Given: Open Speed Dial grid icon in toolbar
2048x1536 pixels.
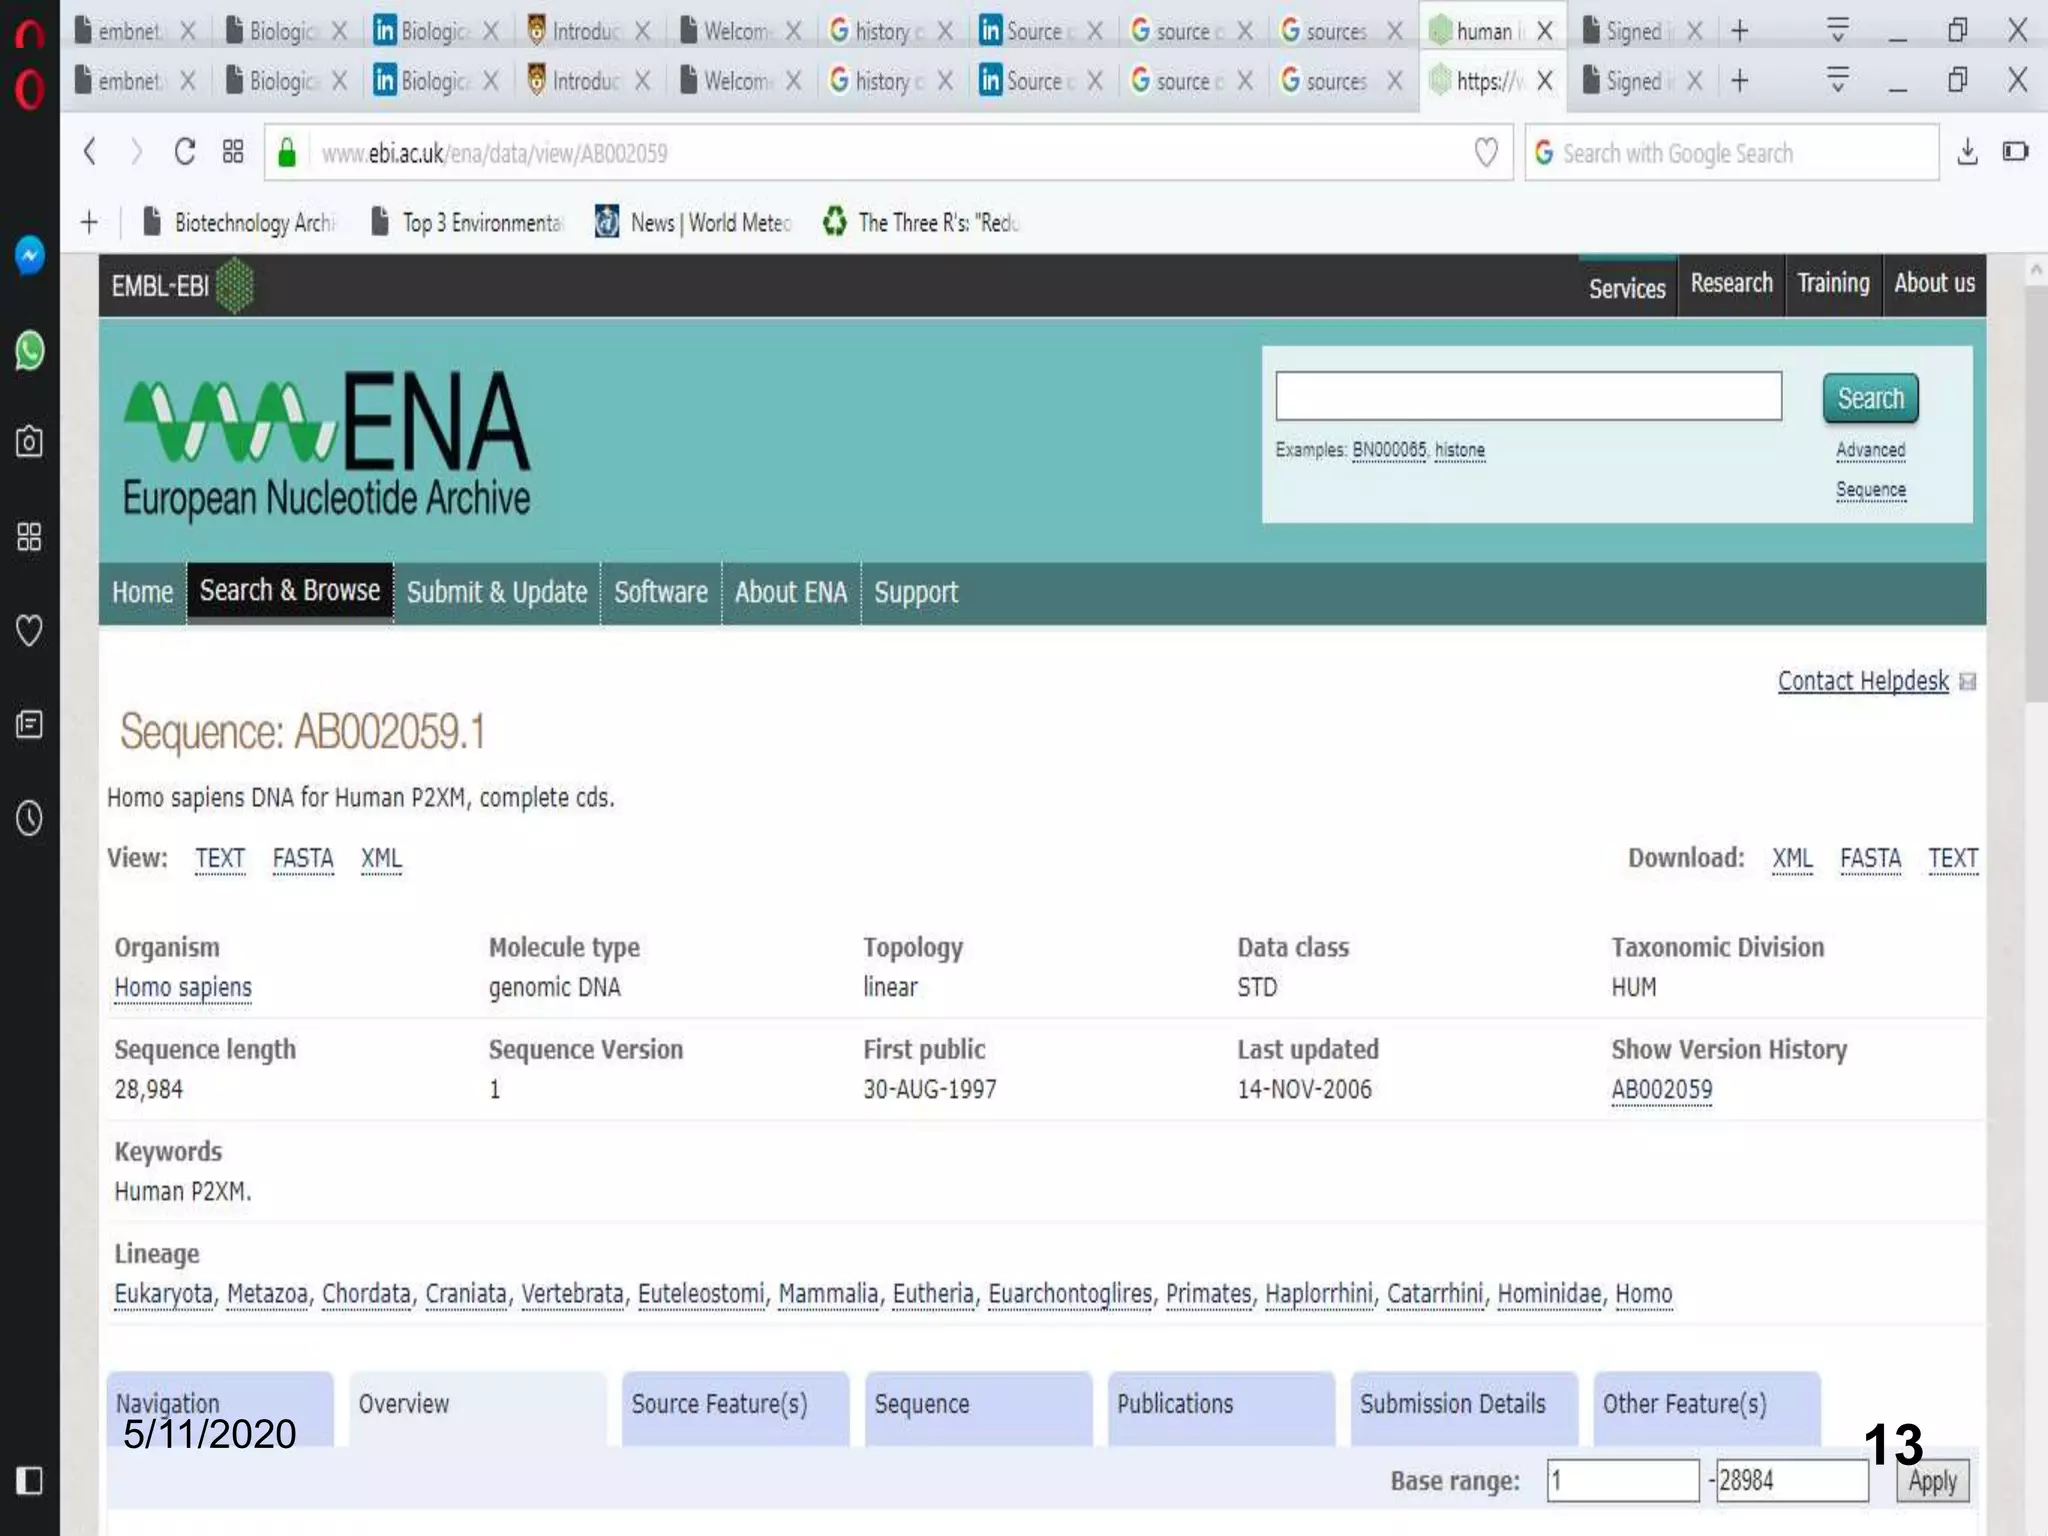Looking at the screenshot, I should pos(233,152).
